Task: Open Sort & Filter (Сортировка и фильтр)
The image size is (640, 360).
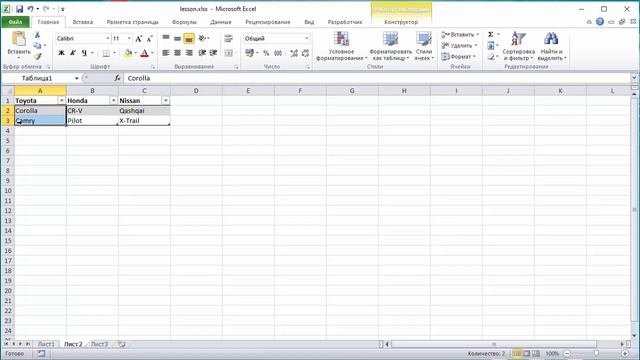Action: click(x=518, y=46)
